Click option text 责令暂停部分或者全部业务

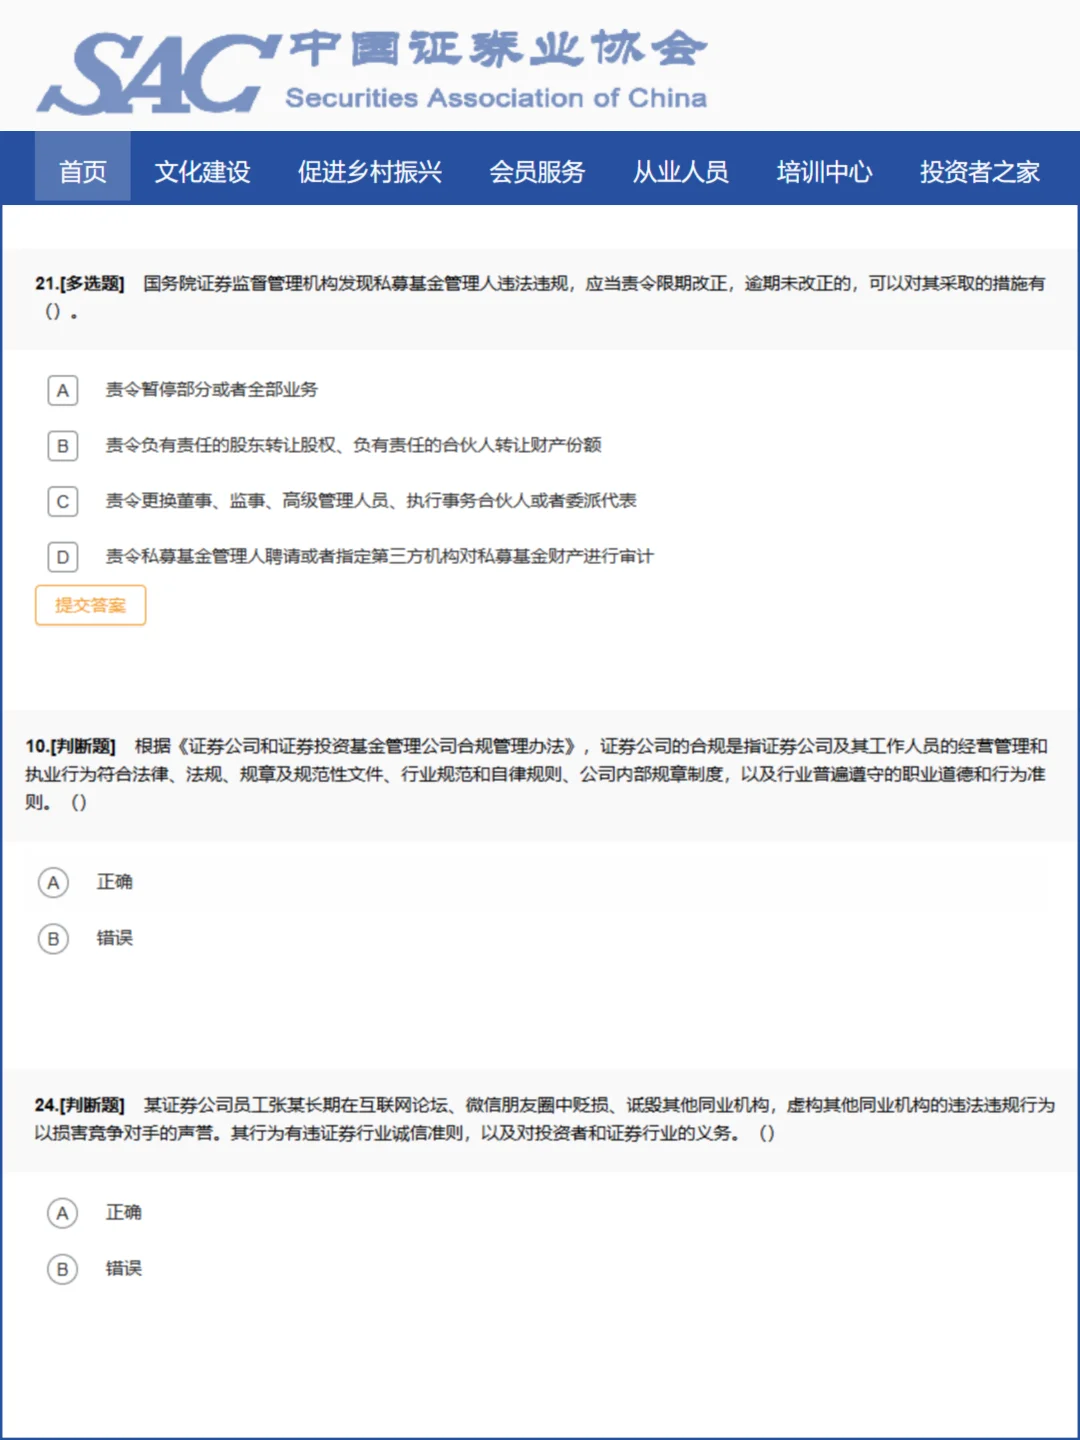212,389
